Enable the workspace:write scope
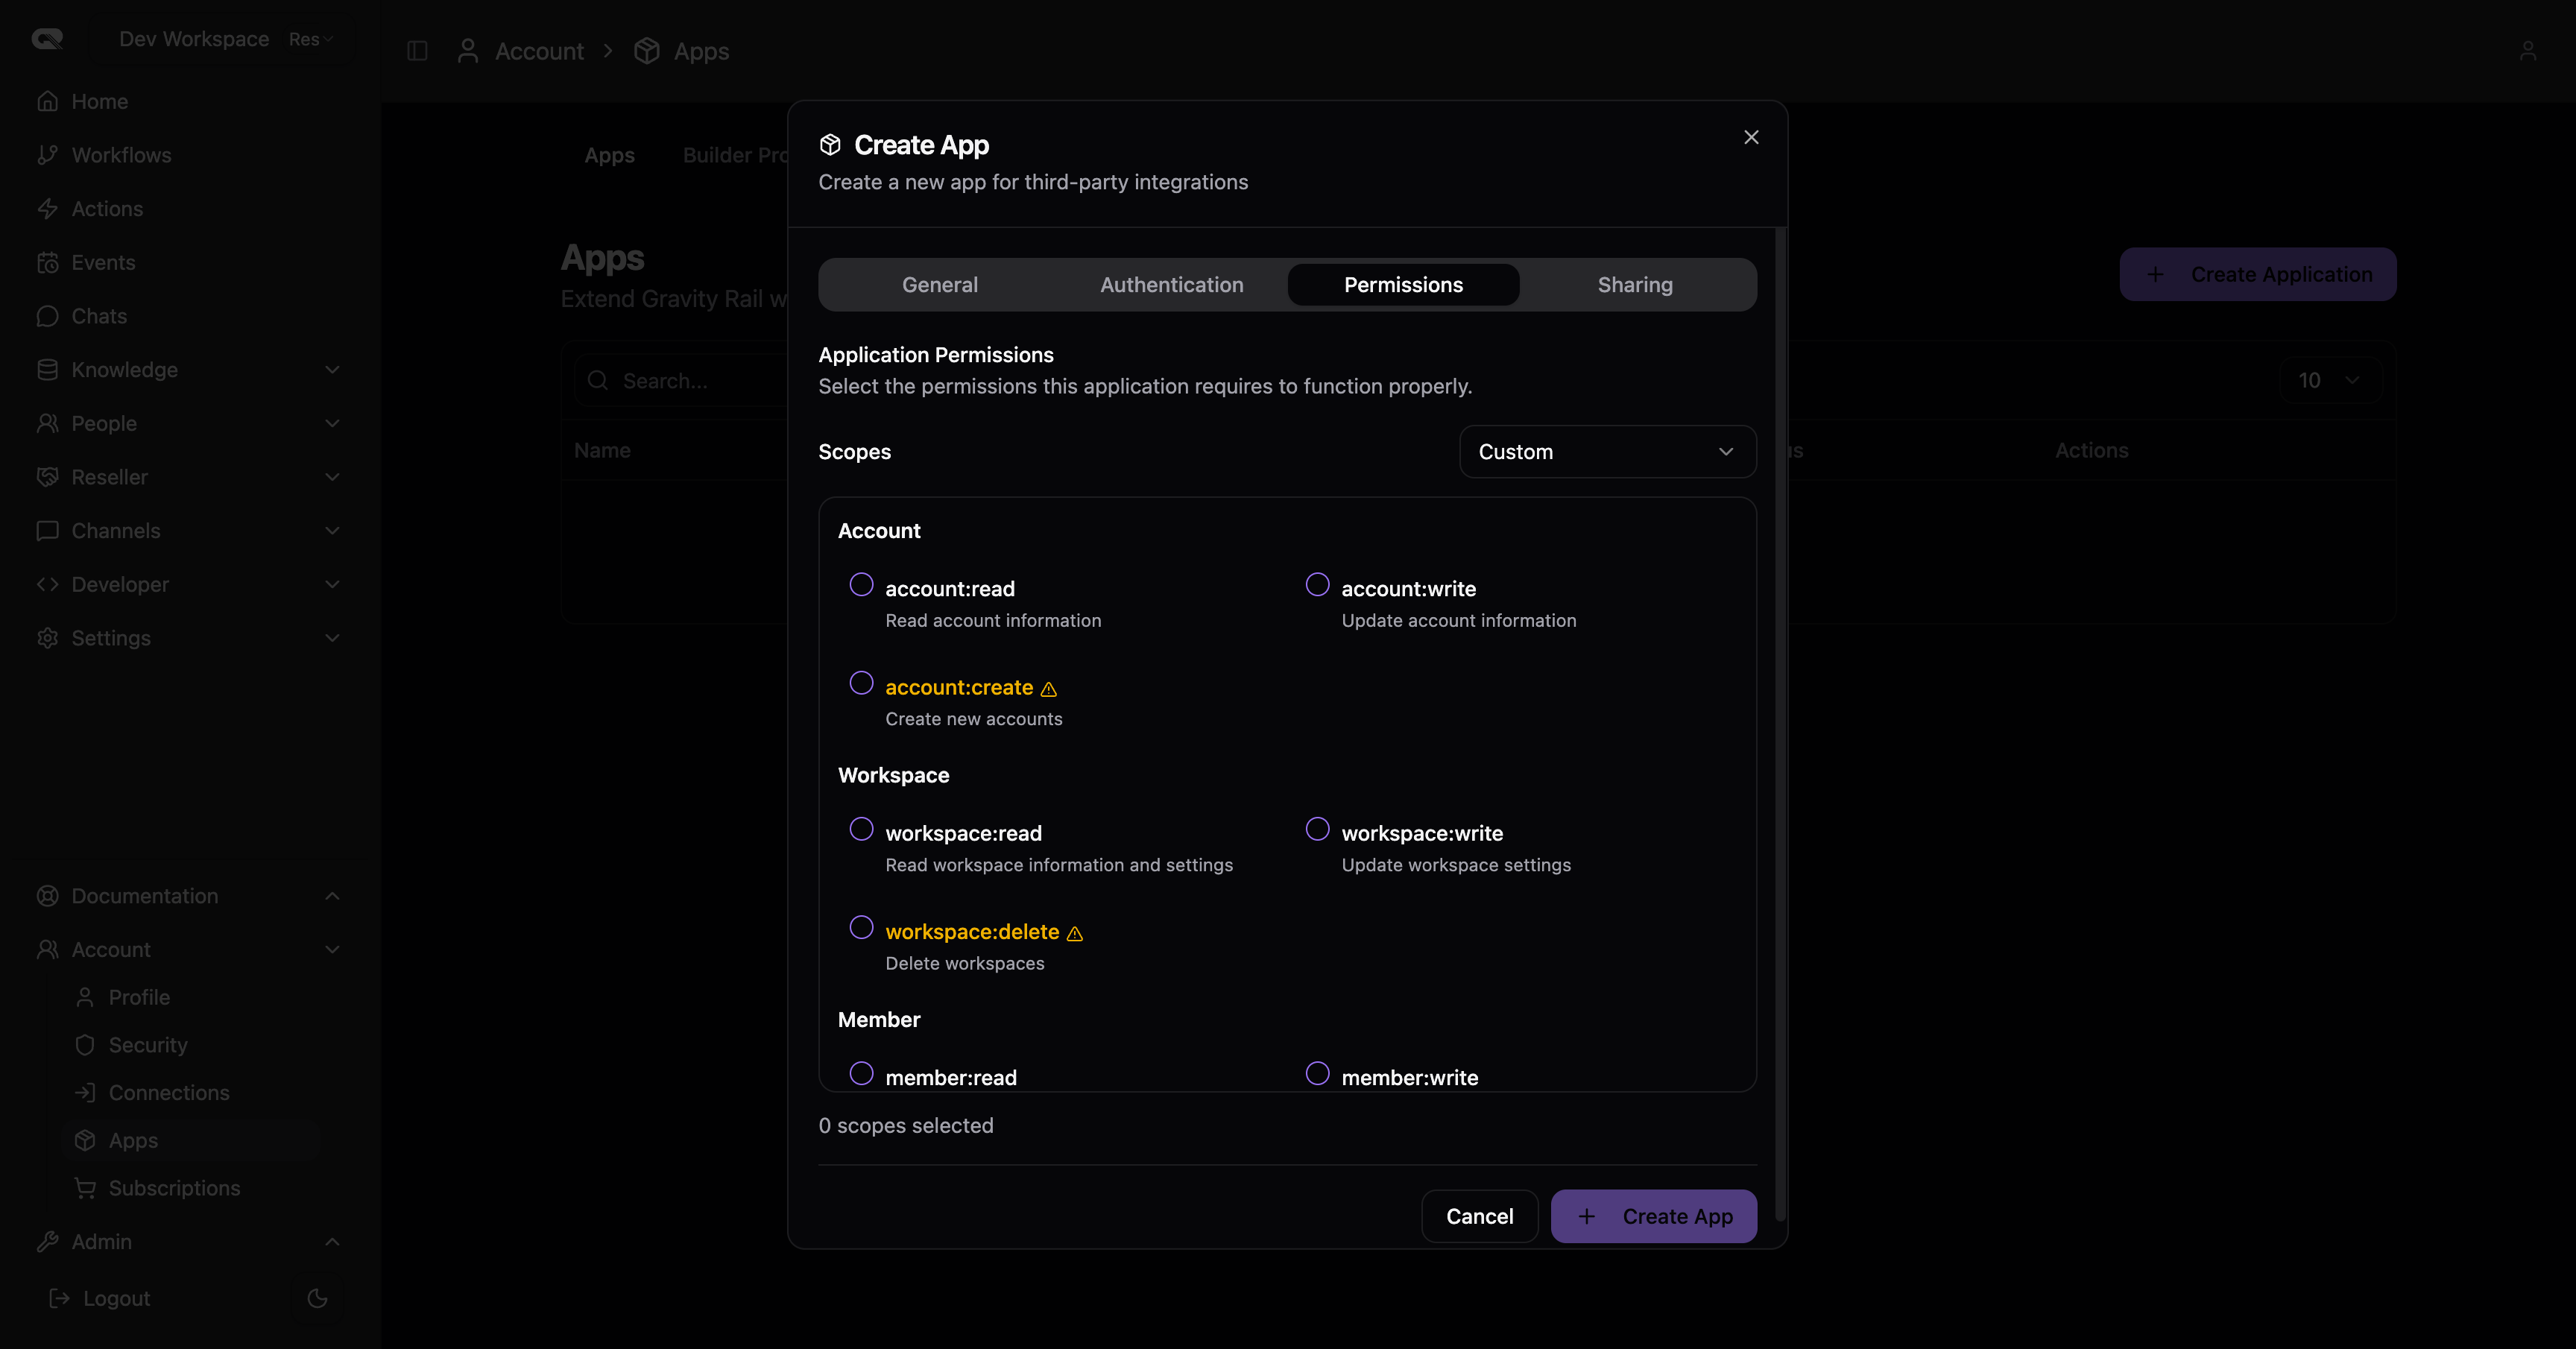 pyautogui.click(x=1317, y=829)
